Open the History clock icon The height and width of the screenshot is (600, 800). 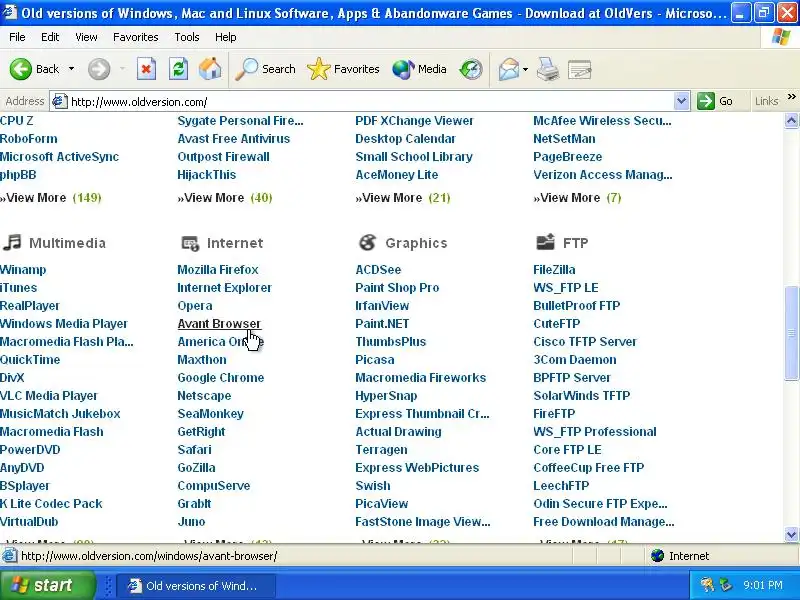471,69
